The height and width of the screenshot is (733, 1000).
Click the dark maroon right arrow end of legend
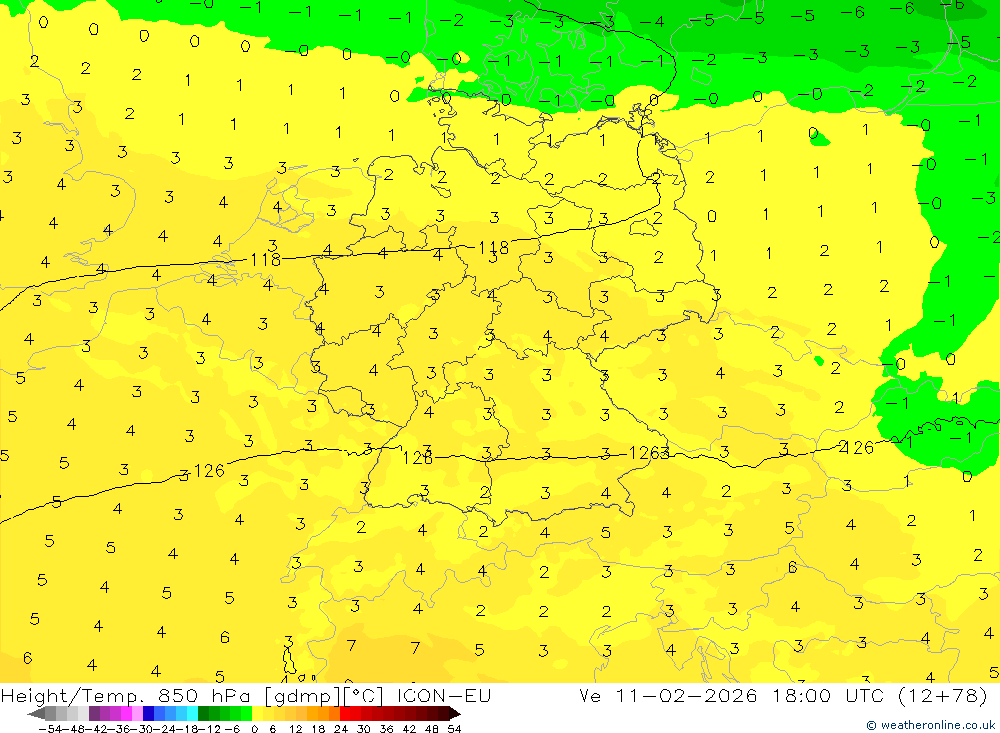click(x=454, y=714)
